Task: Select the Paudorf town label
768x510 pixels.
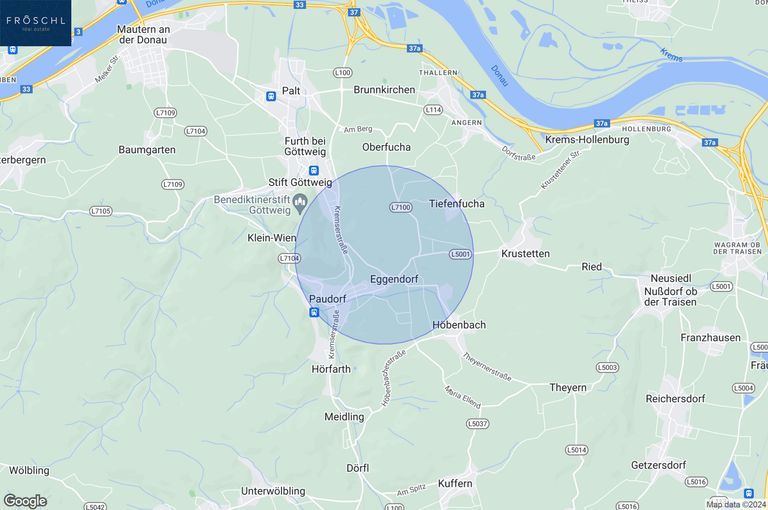Action: [328, 299]
